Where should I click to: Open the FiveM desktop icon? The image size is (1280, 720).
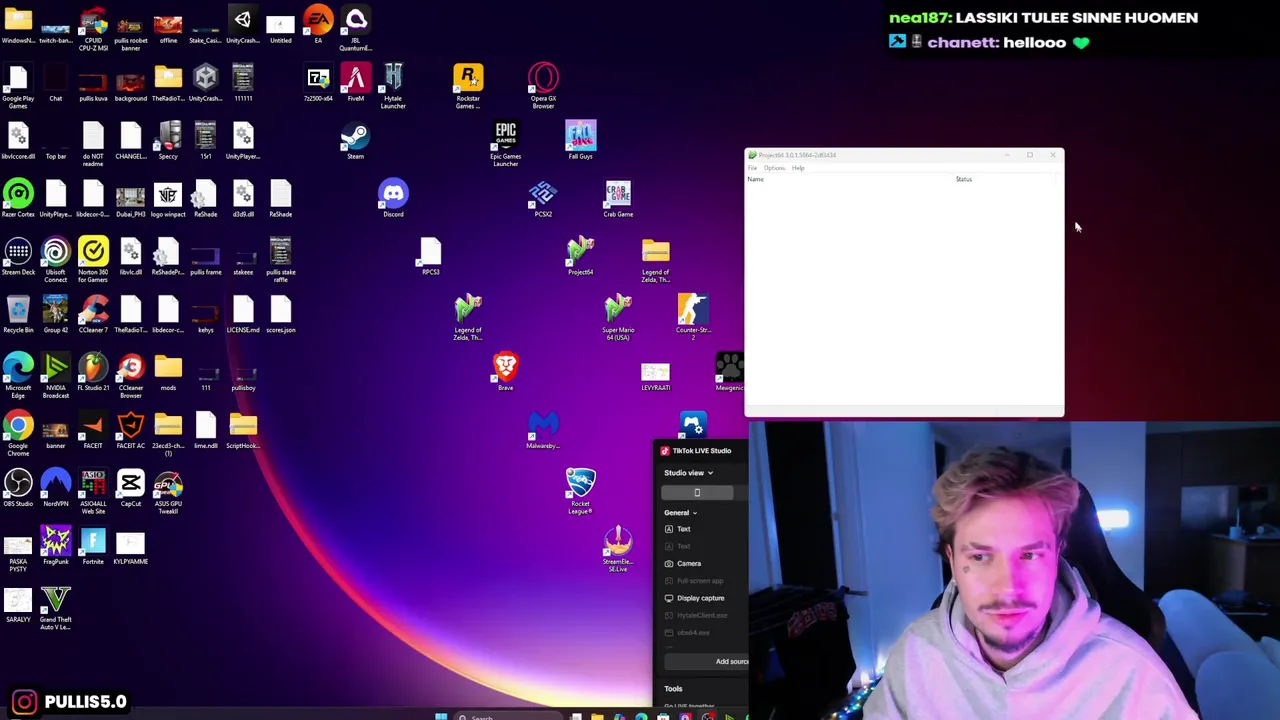(356, 83)
